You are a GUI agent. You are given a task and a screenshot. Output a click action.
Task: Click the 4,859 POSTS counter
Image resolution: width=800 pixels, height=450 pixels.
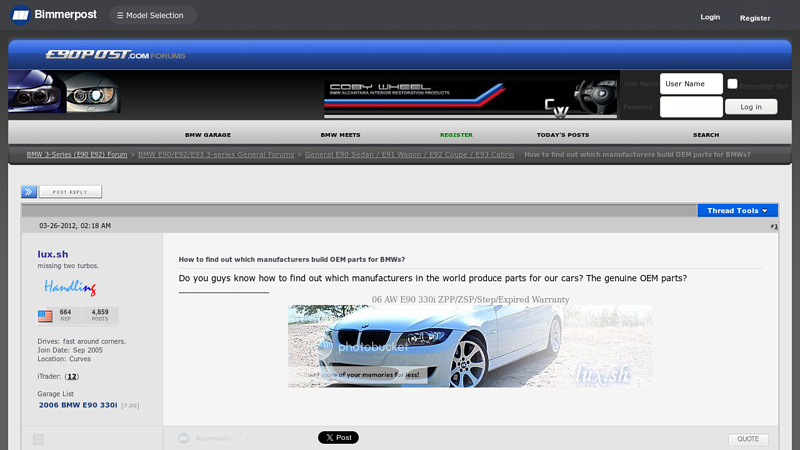pyautogui.click(x=100, y=315)
